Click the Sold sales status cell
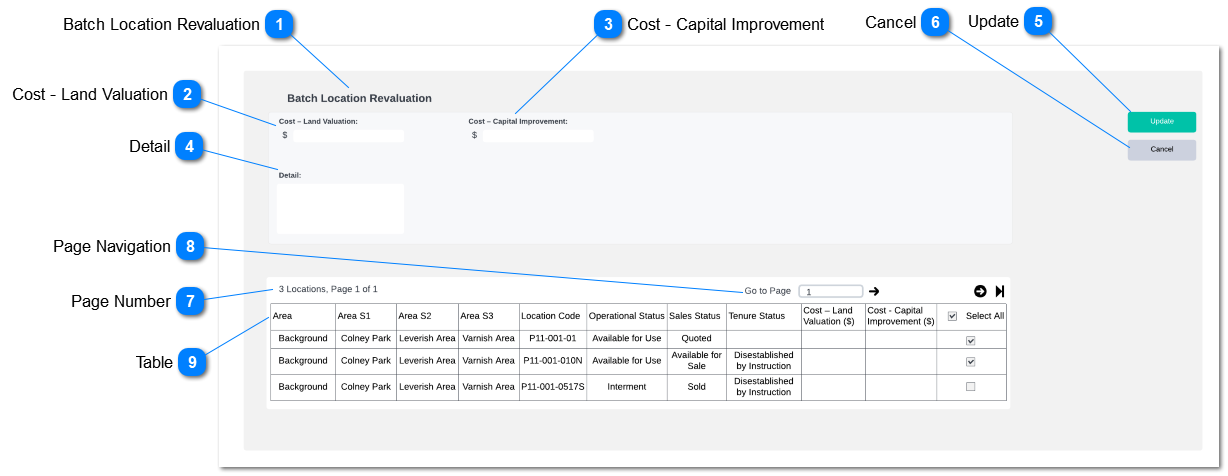 coord(696,387)
